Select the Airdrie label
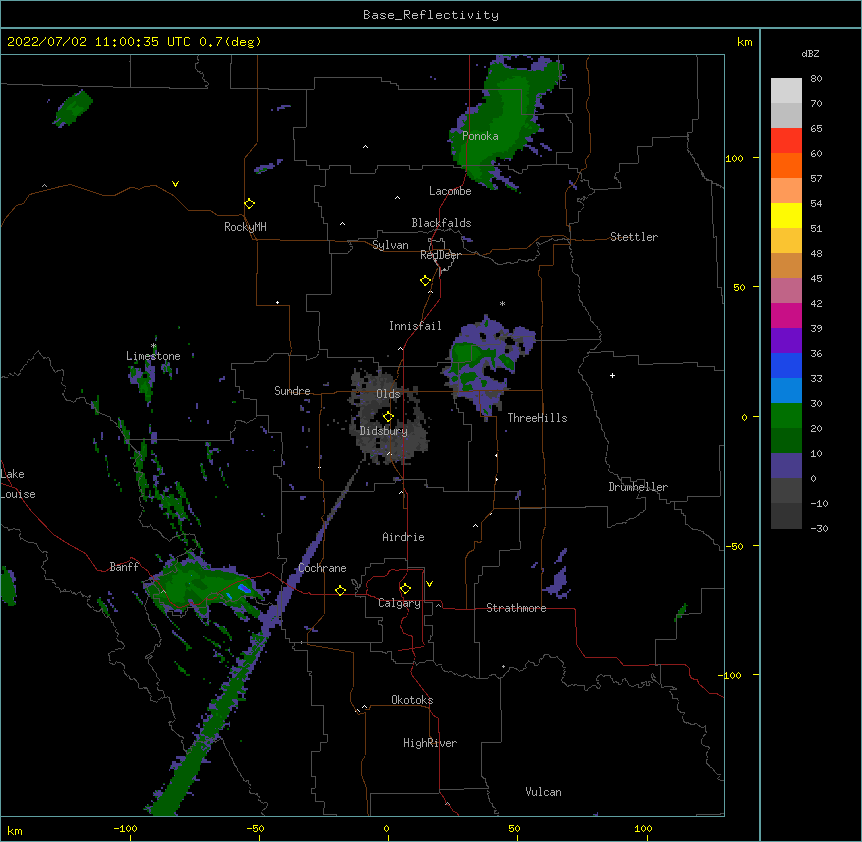This screenshot has width=862, height=842. [x=404, y=537]
